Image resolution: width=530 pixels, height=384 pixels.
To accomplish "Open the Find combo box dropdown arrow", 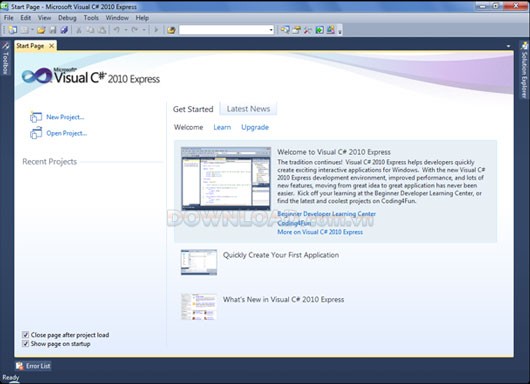I will pyautogui.click(x=271, y=30).
